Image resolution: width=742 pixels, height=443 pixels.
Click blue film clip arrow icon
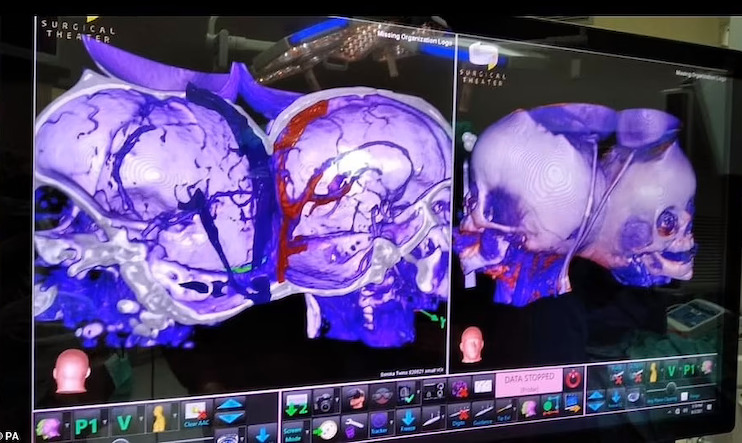(572, 403)
